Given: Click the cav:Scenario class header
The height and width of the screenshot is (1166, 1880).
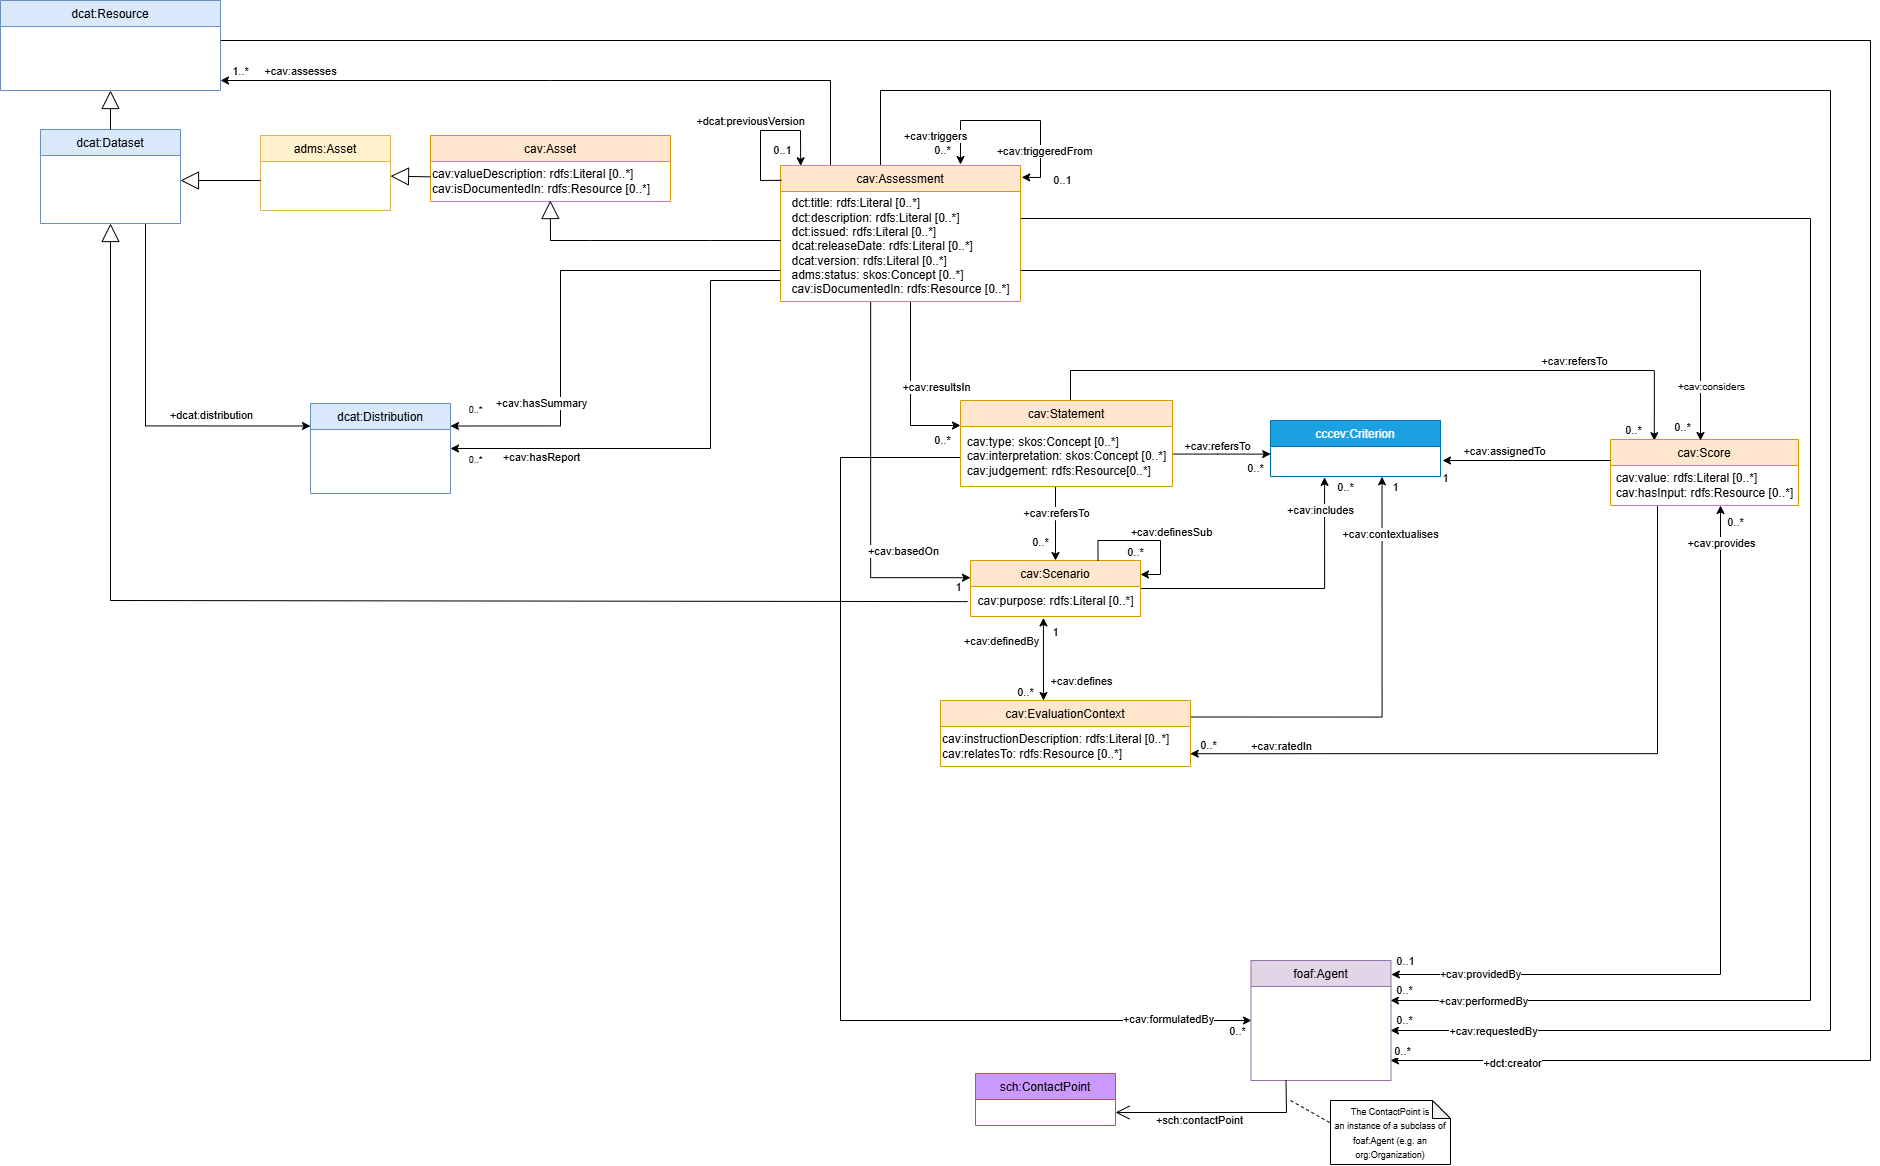Looking at the screenshot, I should pyautogui.click(x=1055, y=574).
